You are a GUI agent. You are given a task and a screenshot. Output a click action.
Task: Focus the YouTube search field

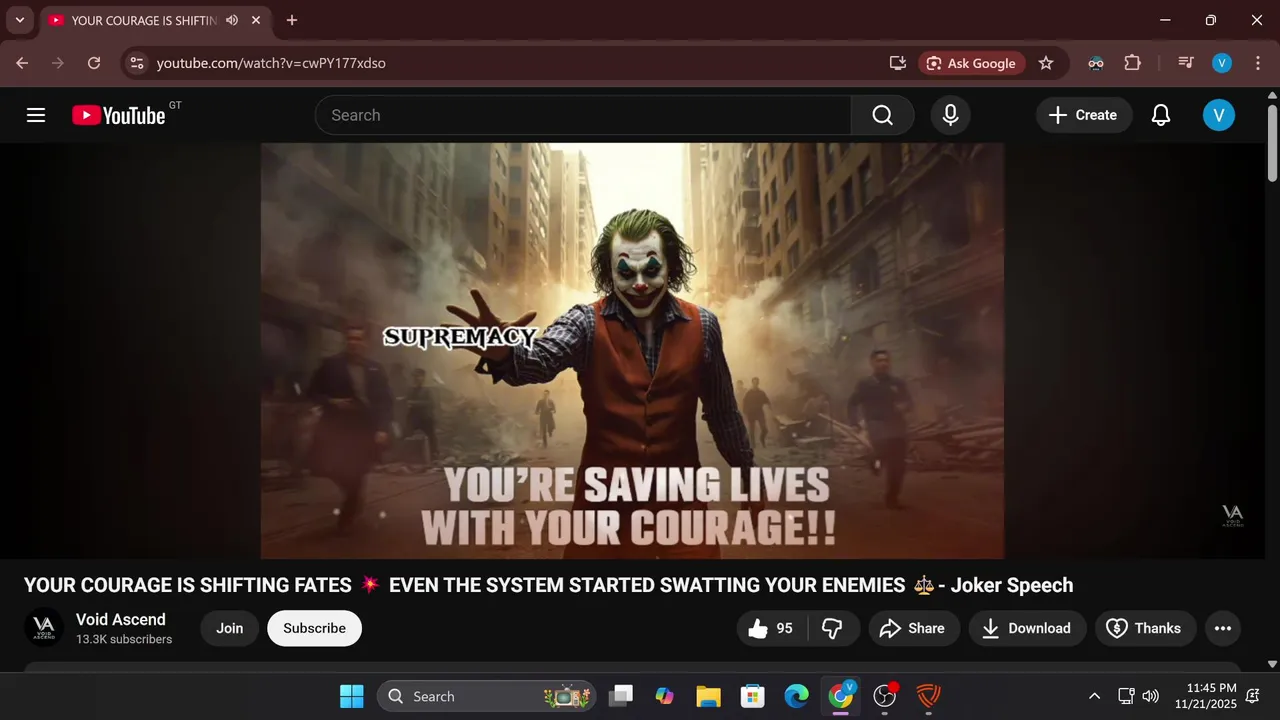click(x=583, y=115)
